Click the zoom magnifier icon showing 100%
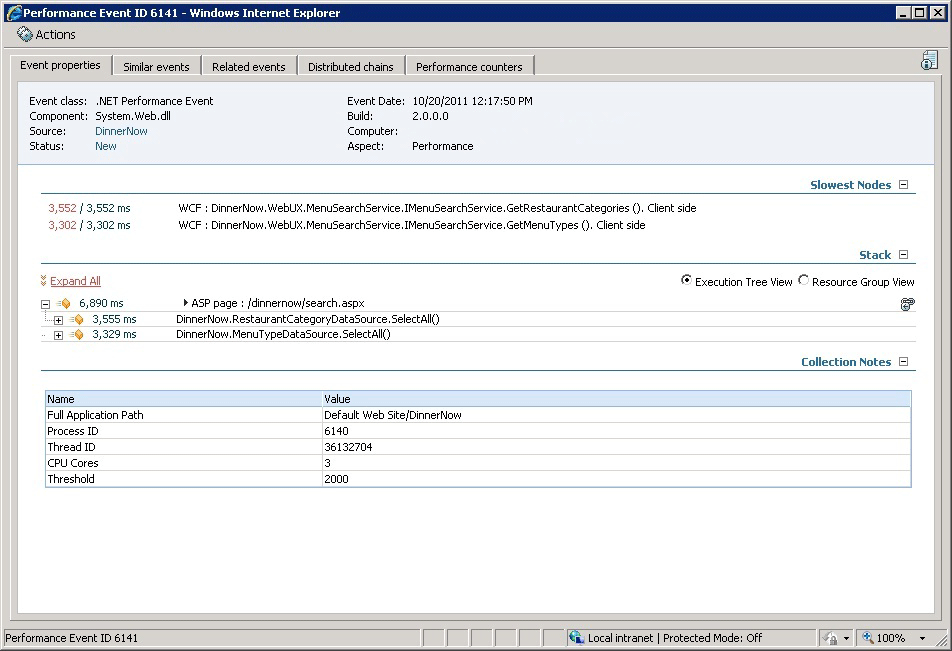The image size is (952, 651). coord(868,638)
